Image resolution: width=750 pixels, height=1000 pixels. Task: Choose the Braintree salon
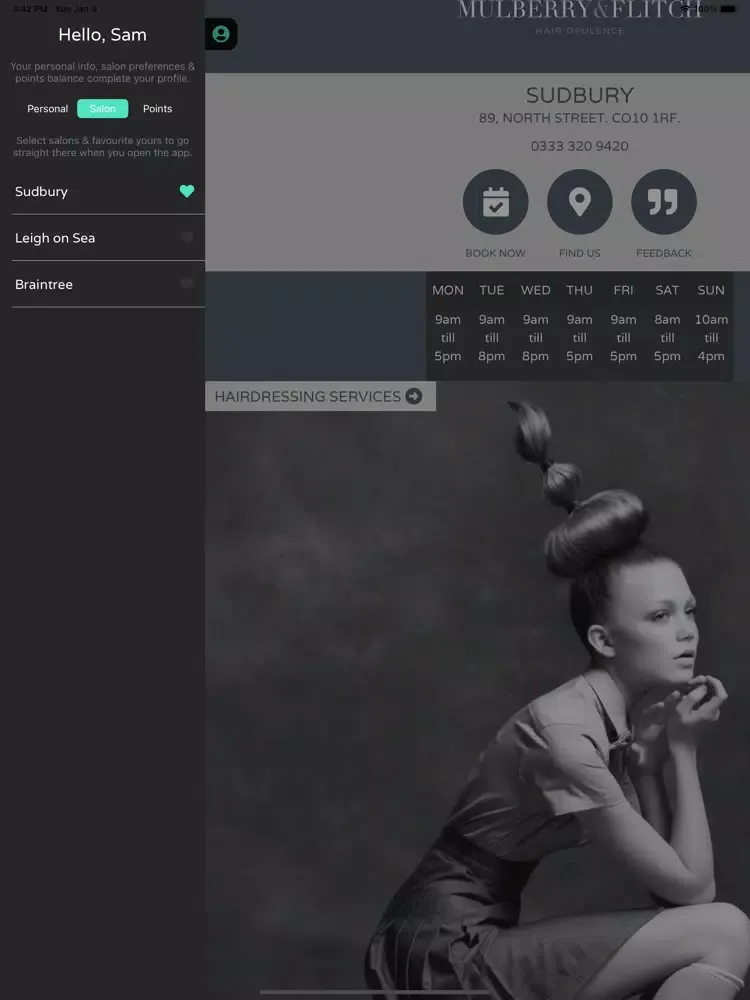[108, 284]
